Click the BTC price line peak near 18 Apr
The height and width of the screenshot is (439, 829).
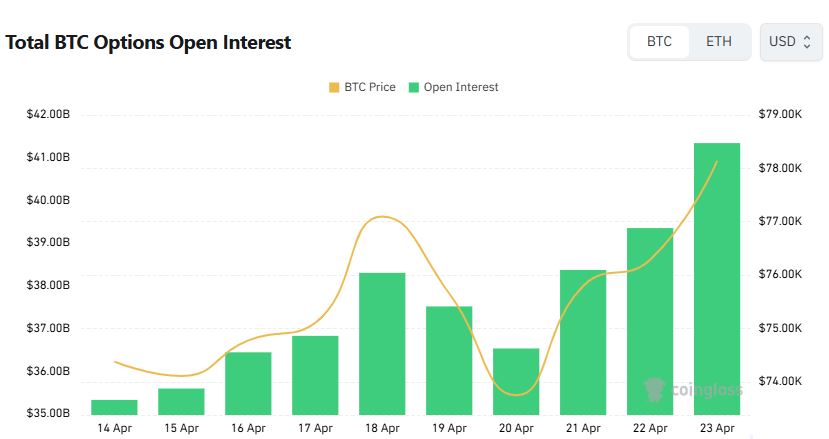379,216
